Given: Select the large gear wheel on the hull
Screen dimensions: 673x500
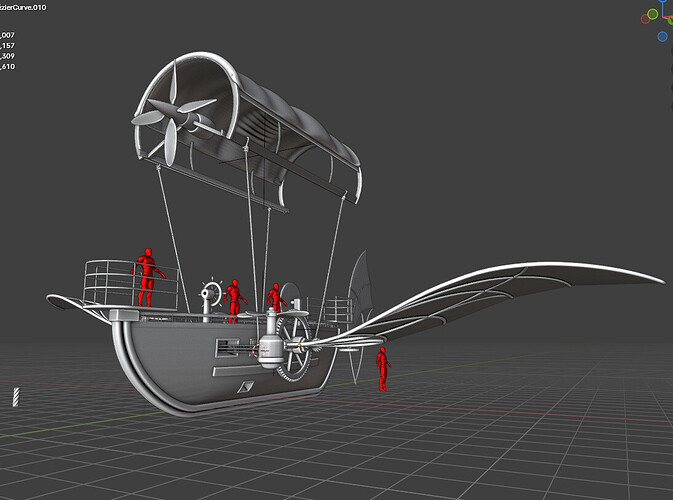Looking at the screenshot, I should coord(293,348).
